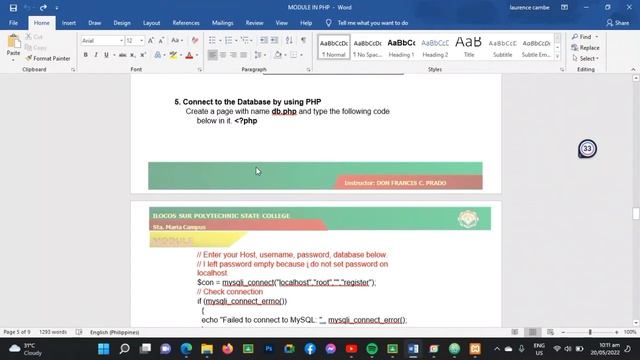Click the vertical scrollbar thumb
Image resolution: width=640 pixels, height=360 pixels.
coord(636,213)
